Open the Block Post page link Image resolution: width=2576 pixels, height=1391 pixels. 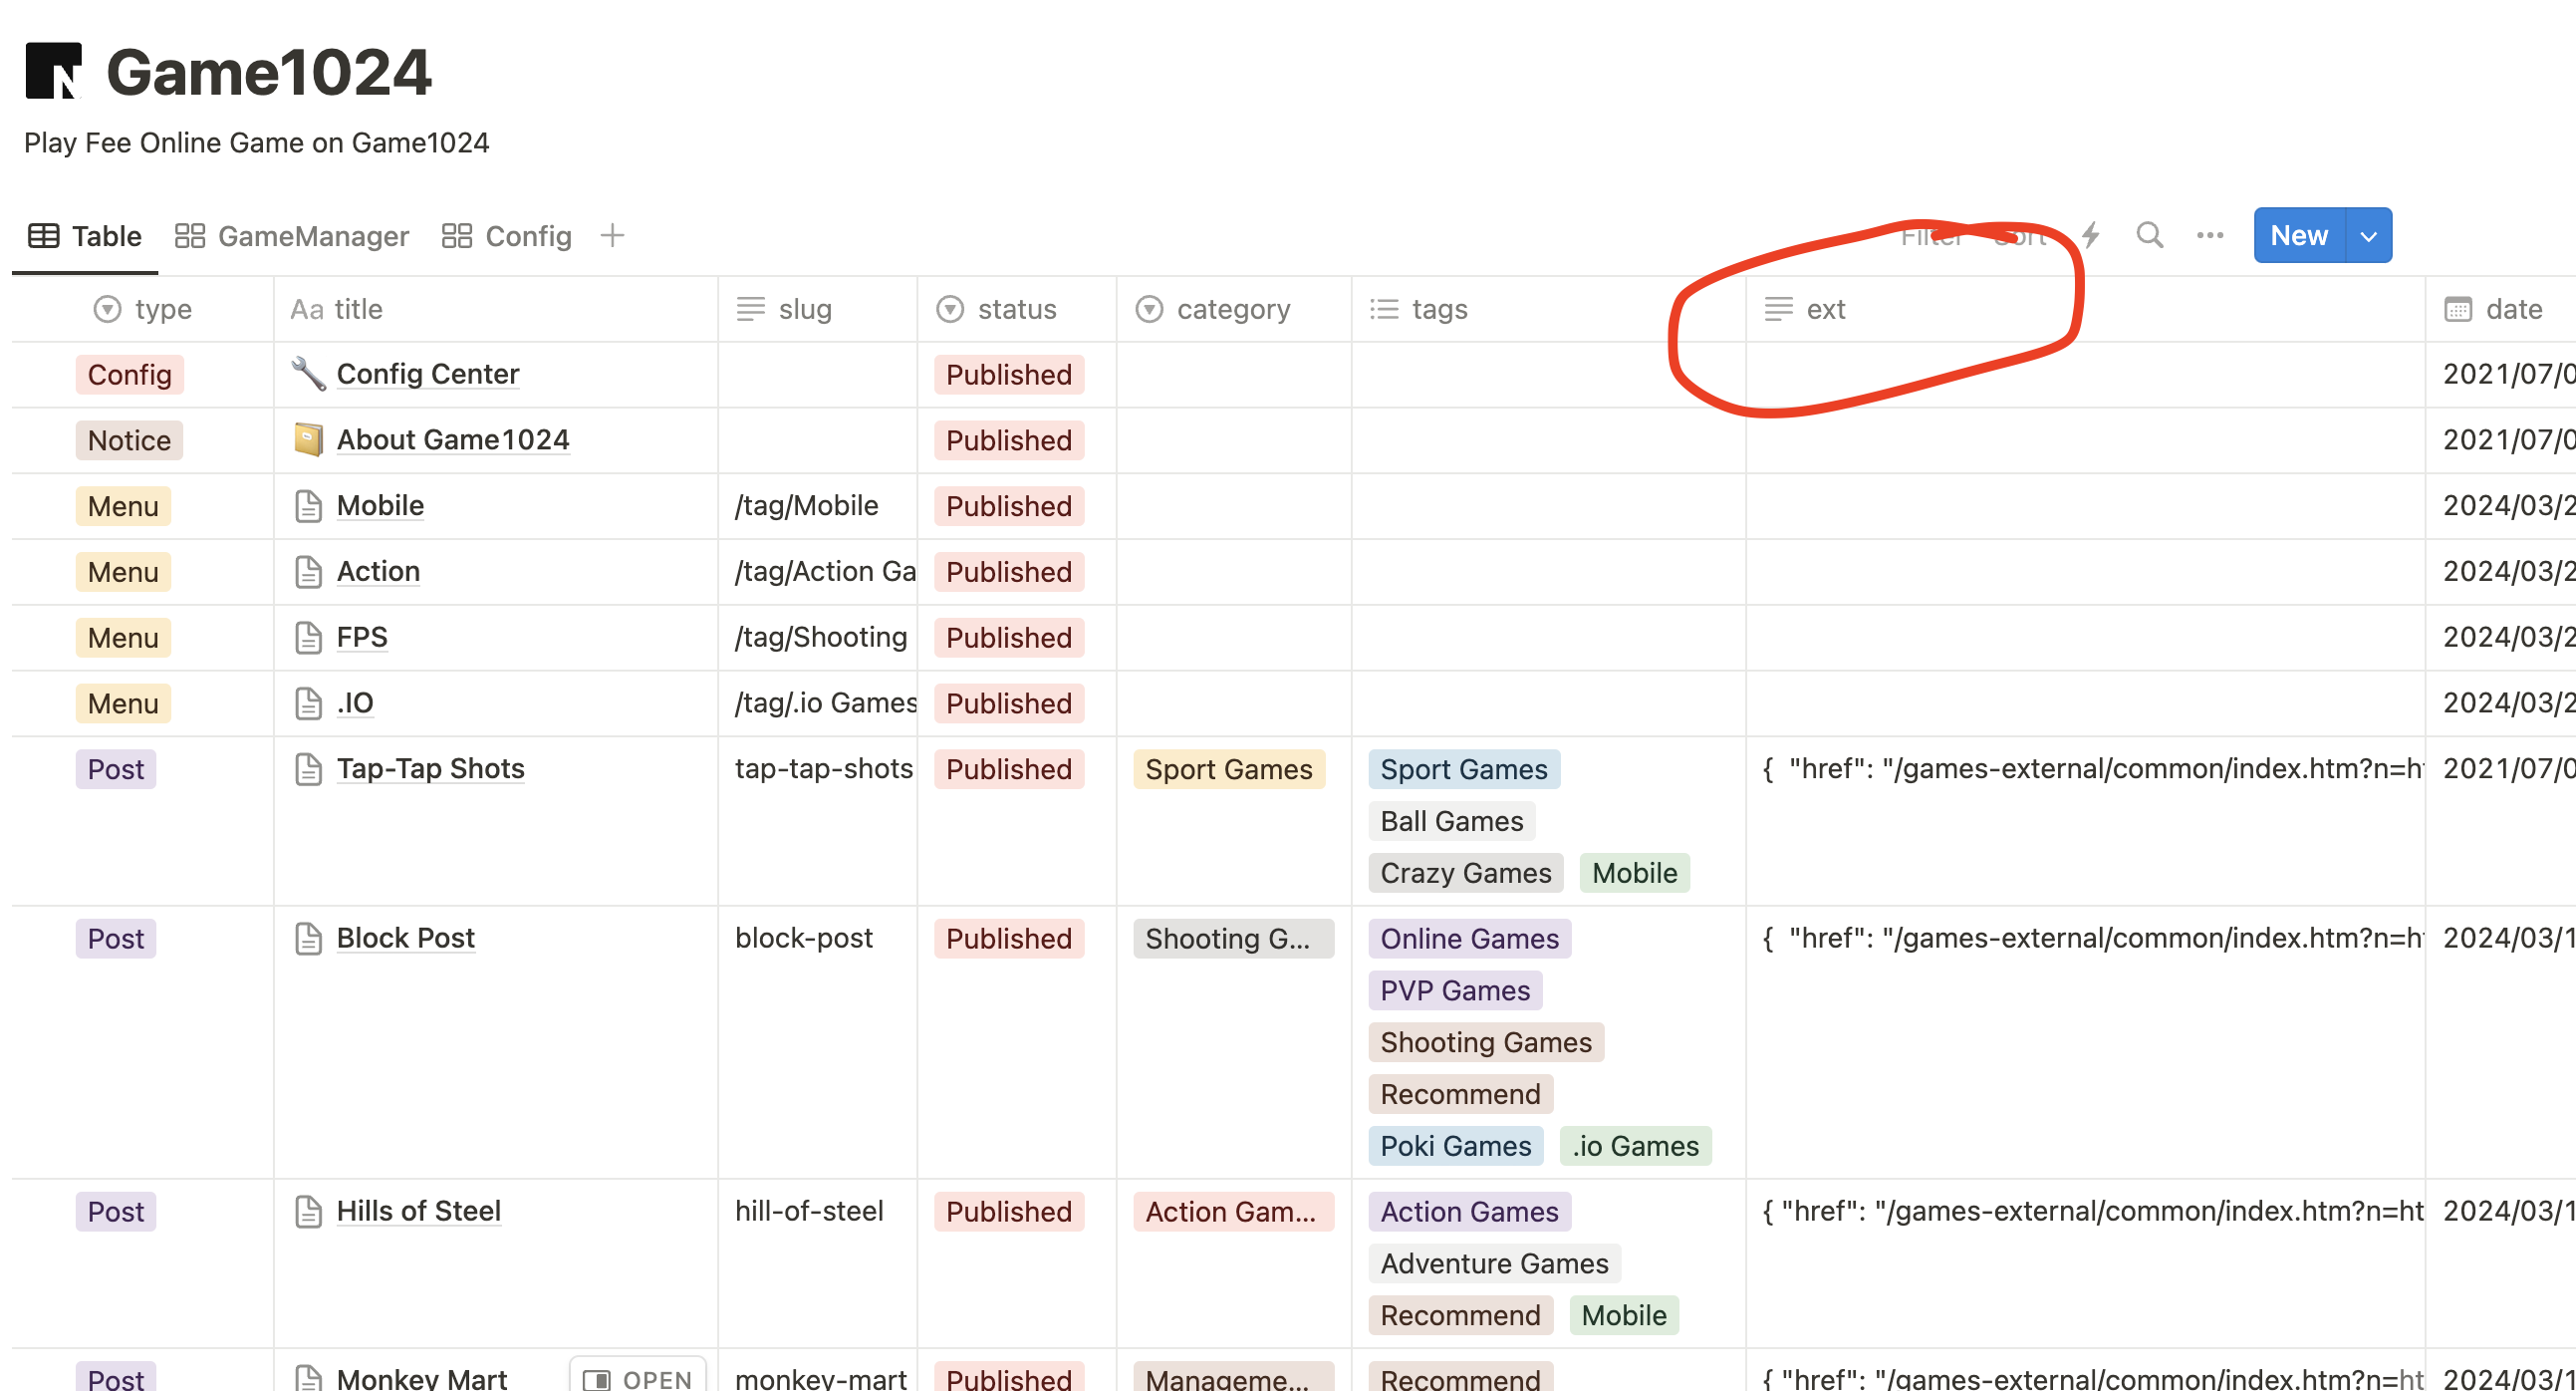[x=406, y=939]
